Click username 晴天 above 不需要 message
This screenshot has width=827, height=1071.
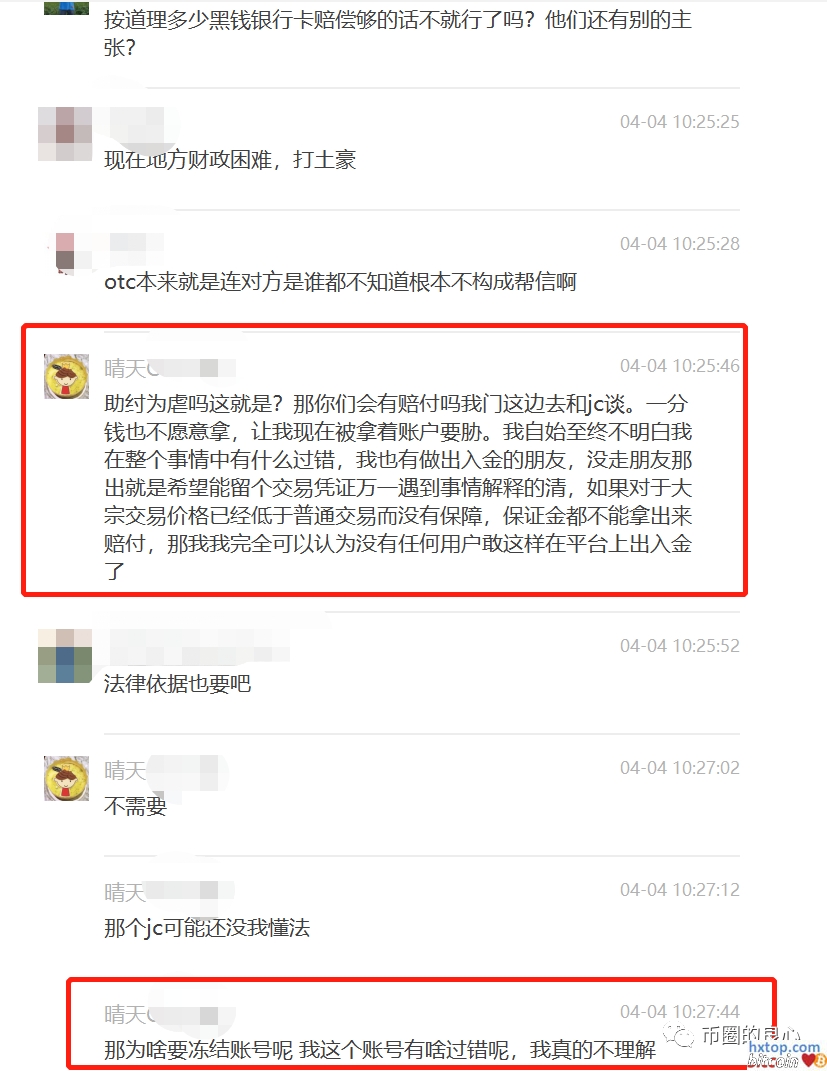(125, 770)
